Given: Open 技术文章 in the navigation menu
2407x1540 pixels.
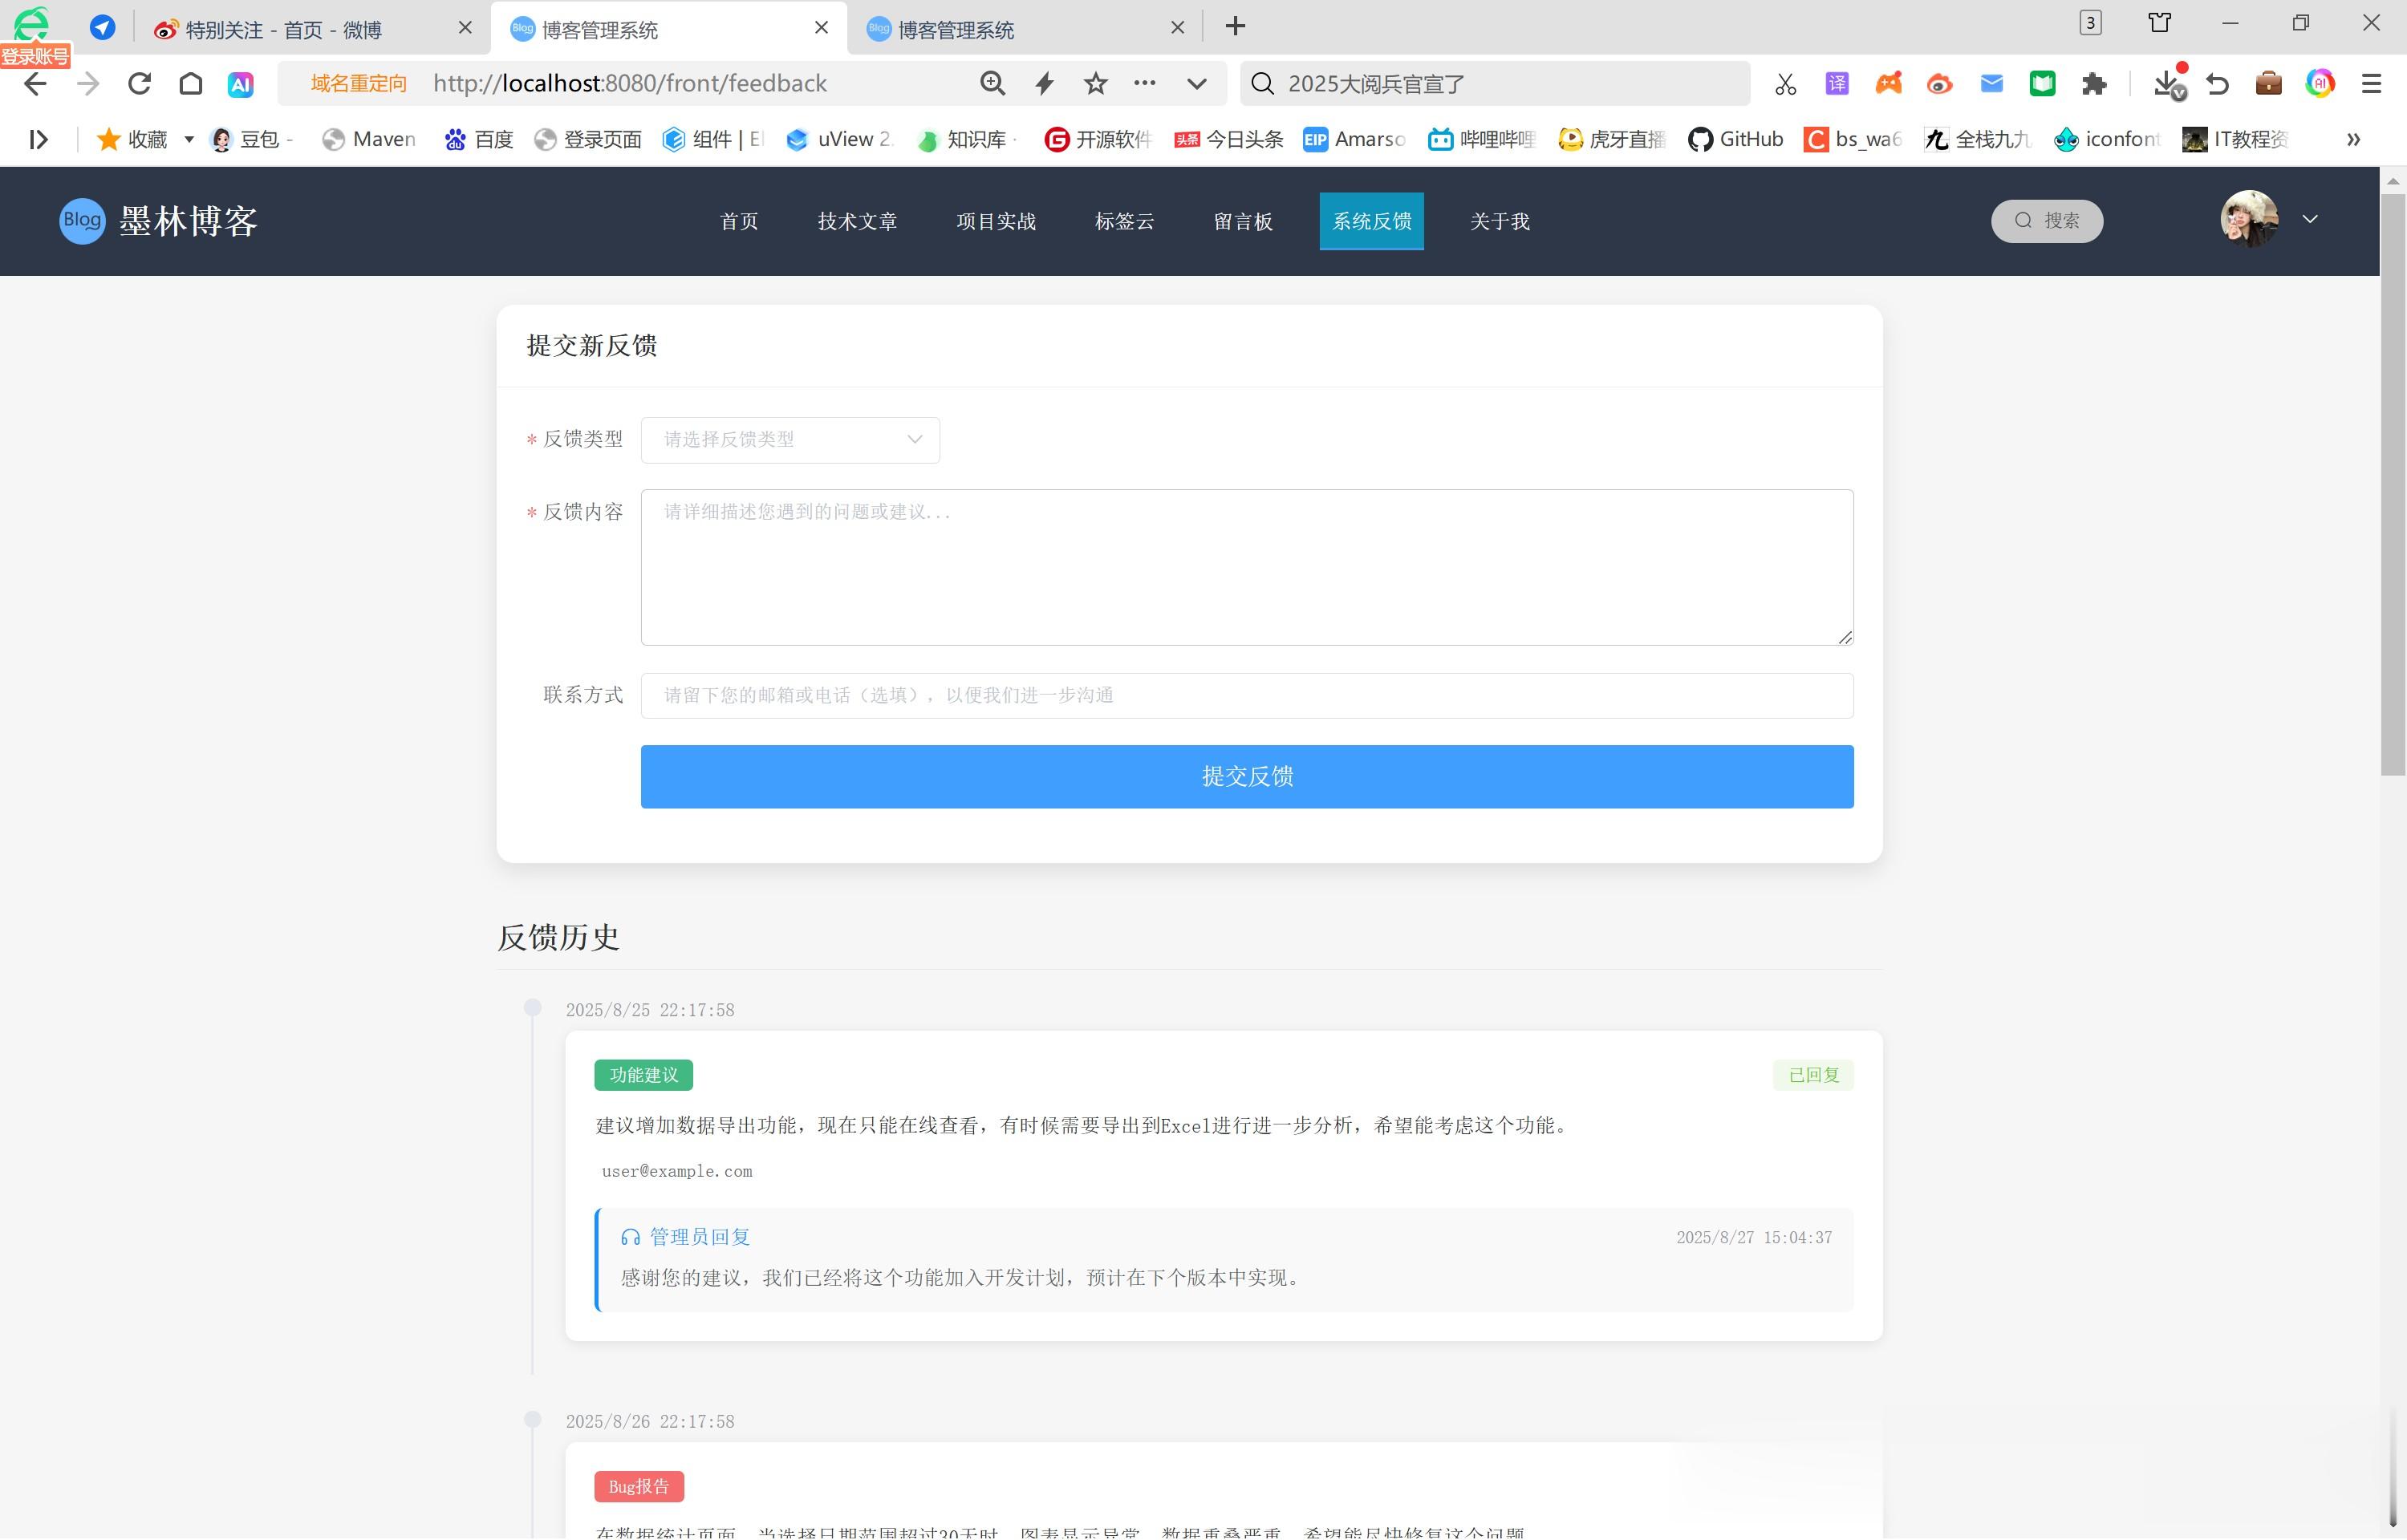Looking at the screenshot, I should [857, 221].
